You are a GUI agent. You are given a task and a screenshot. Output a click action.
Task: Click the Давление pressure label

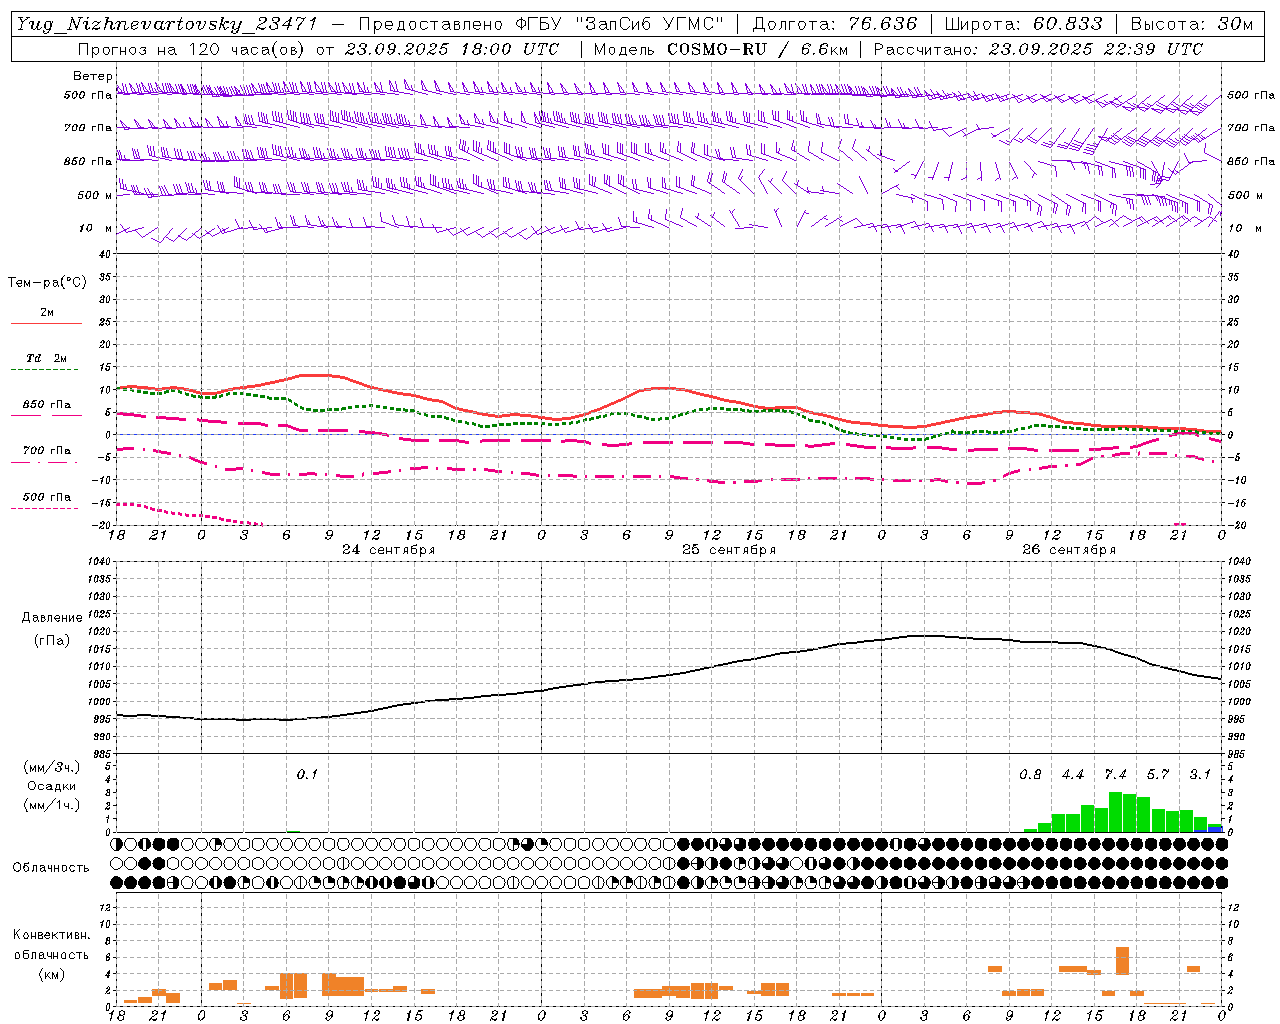pyautogui.click(x=52, y=618)
